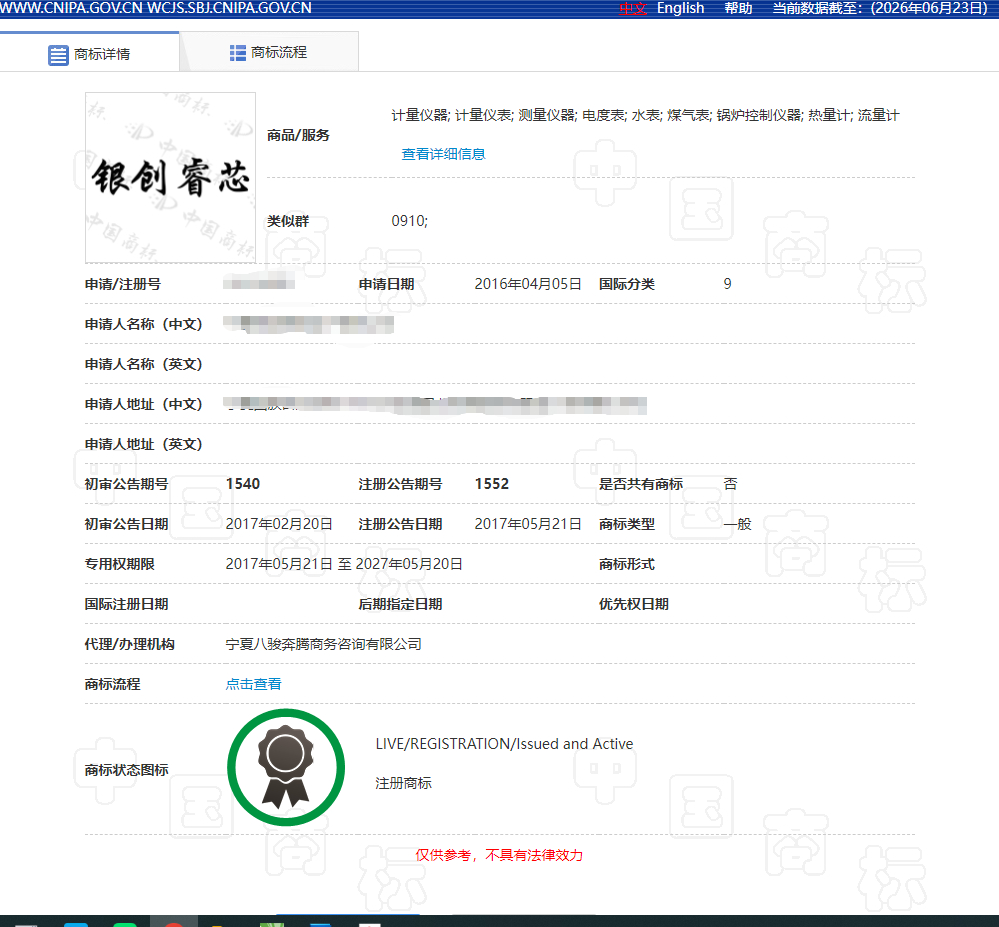Click the 优先权日期 label
Image resolution: width=999 pixels, height=927 pixels.
tap(633, 604)
